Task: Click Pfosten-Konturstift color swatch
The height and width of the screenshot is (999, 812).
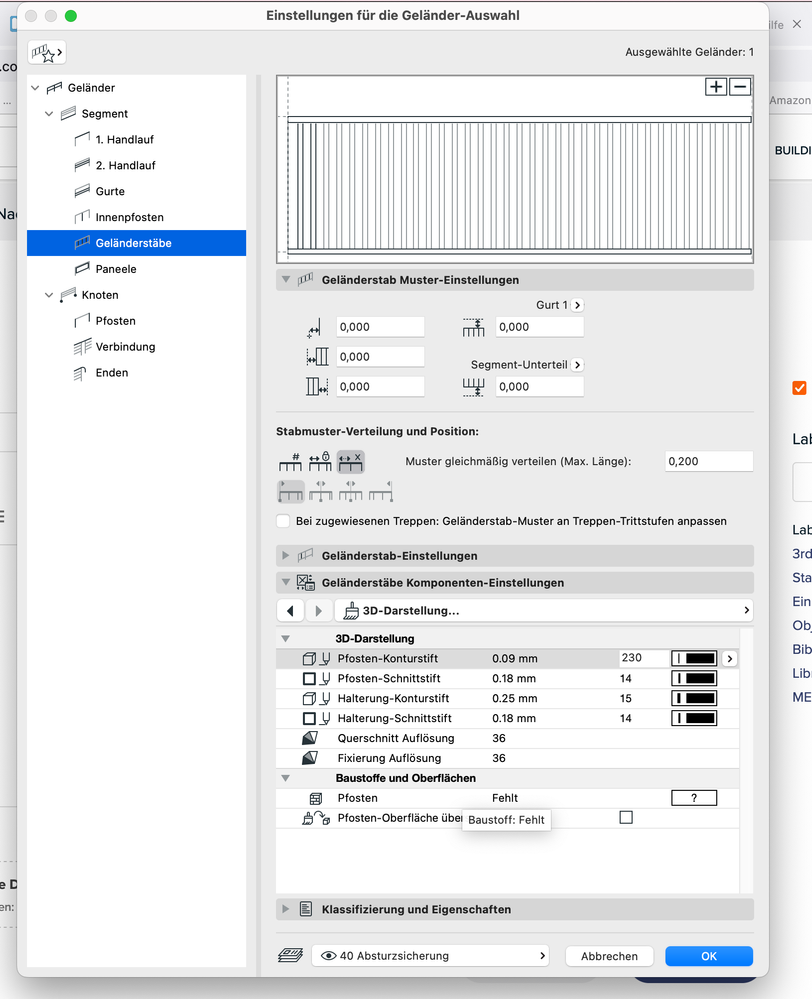Action: (694, 658)
